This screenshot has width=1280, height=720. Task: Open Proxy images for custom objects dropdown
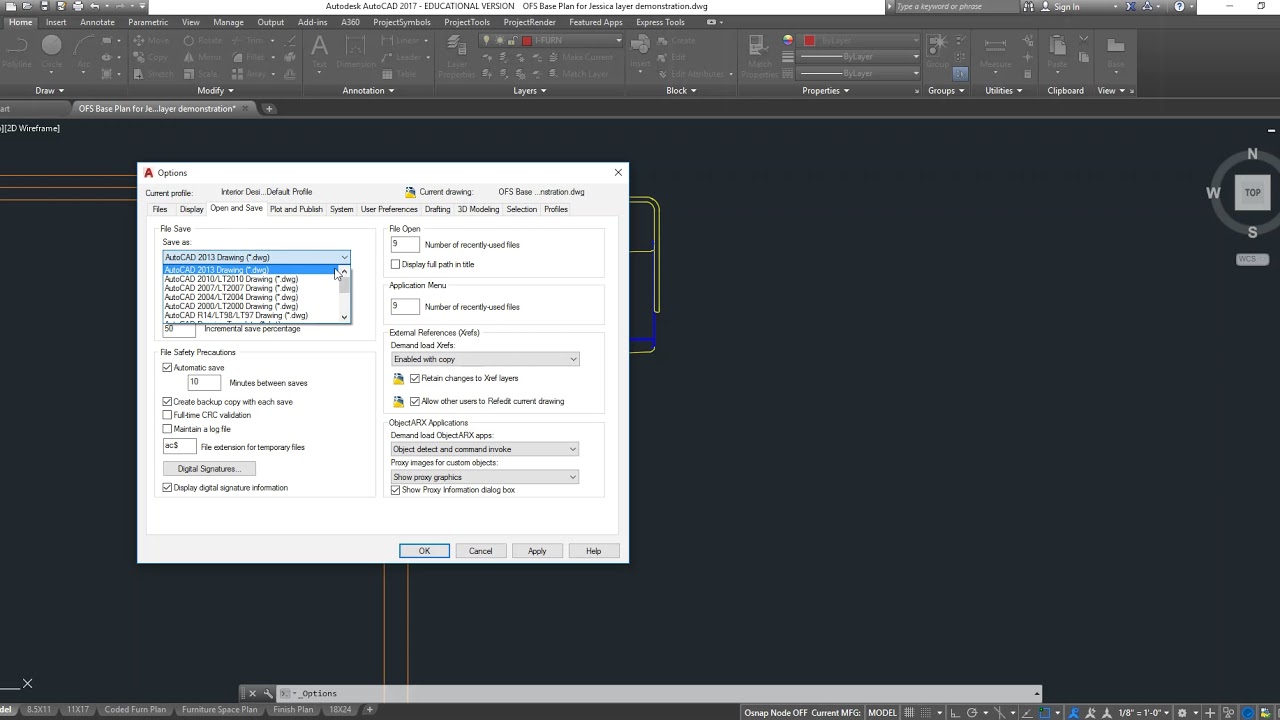(x=485, y=477)
